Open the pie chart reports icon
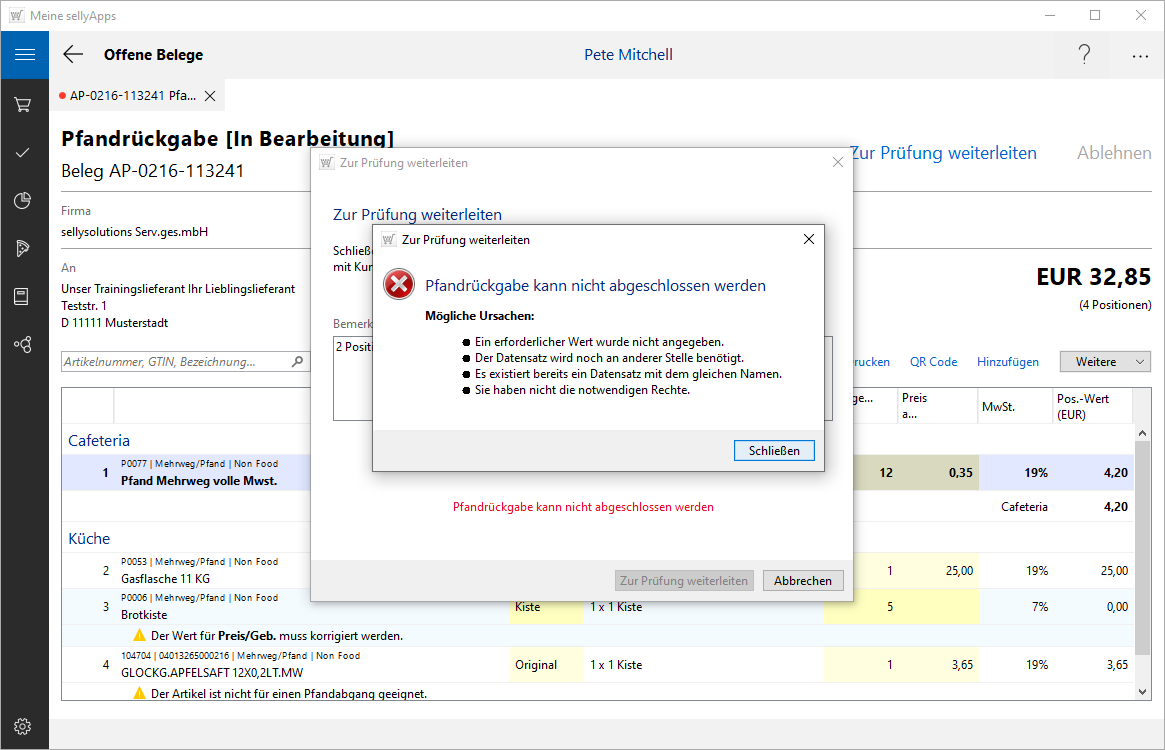1165x750 pixels. click(24, 200)
